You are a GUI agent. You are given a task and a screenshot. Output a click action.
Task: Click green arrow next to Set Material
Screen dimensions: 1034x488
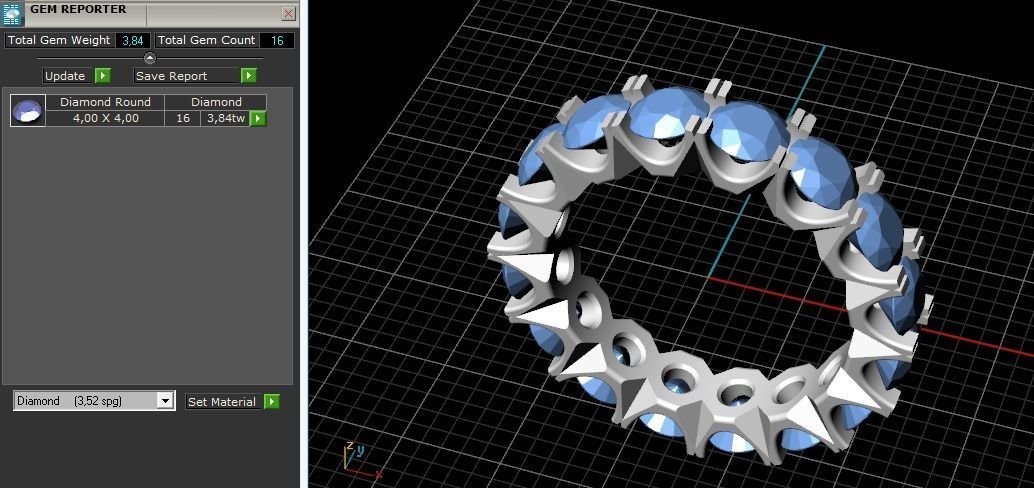272,402
